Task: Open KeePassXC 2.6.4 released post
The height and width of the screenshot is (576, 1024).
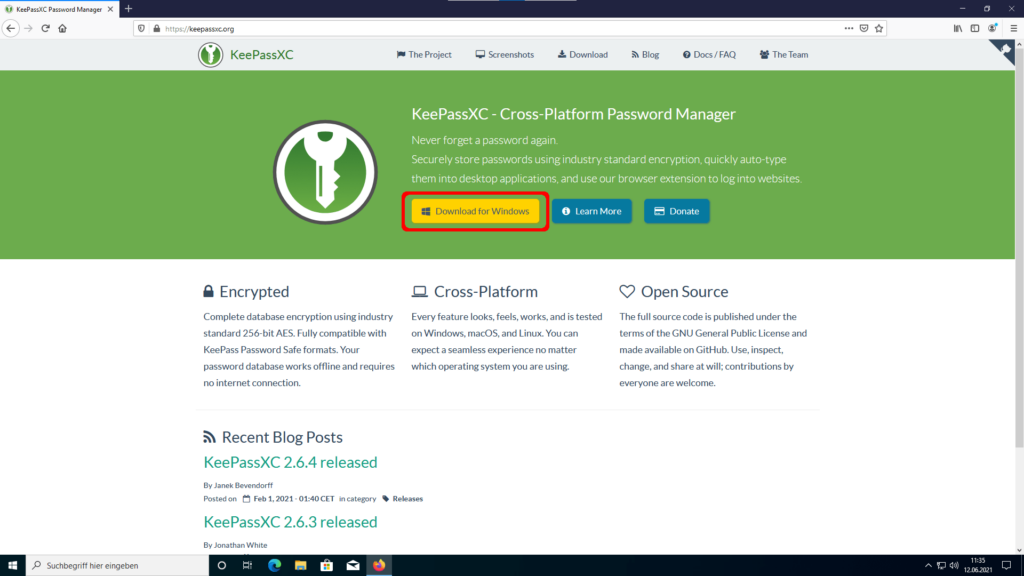Action: (x=291, y=462)
